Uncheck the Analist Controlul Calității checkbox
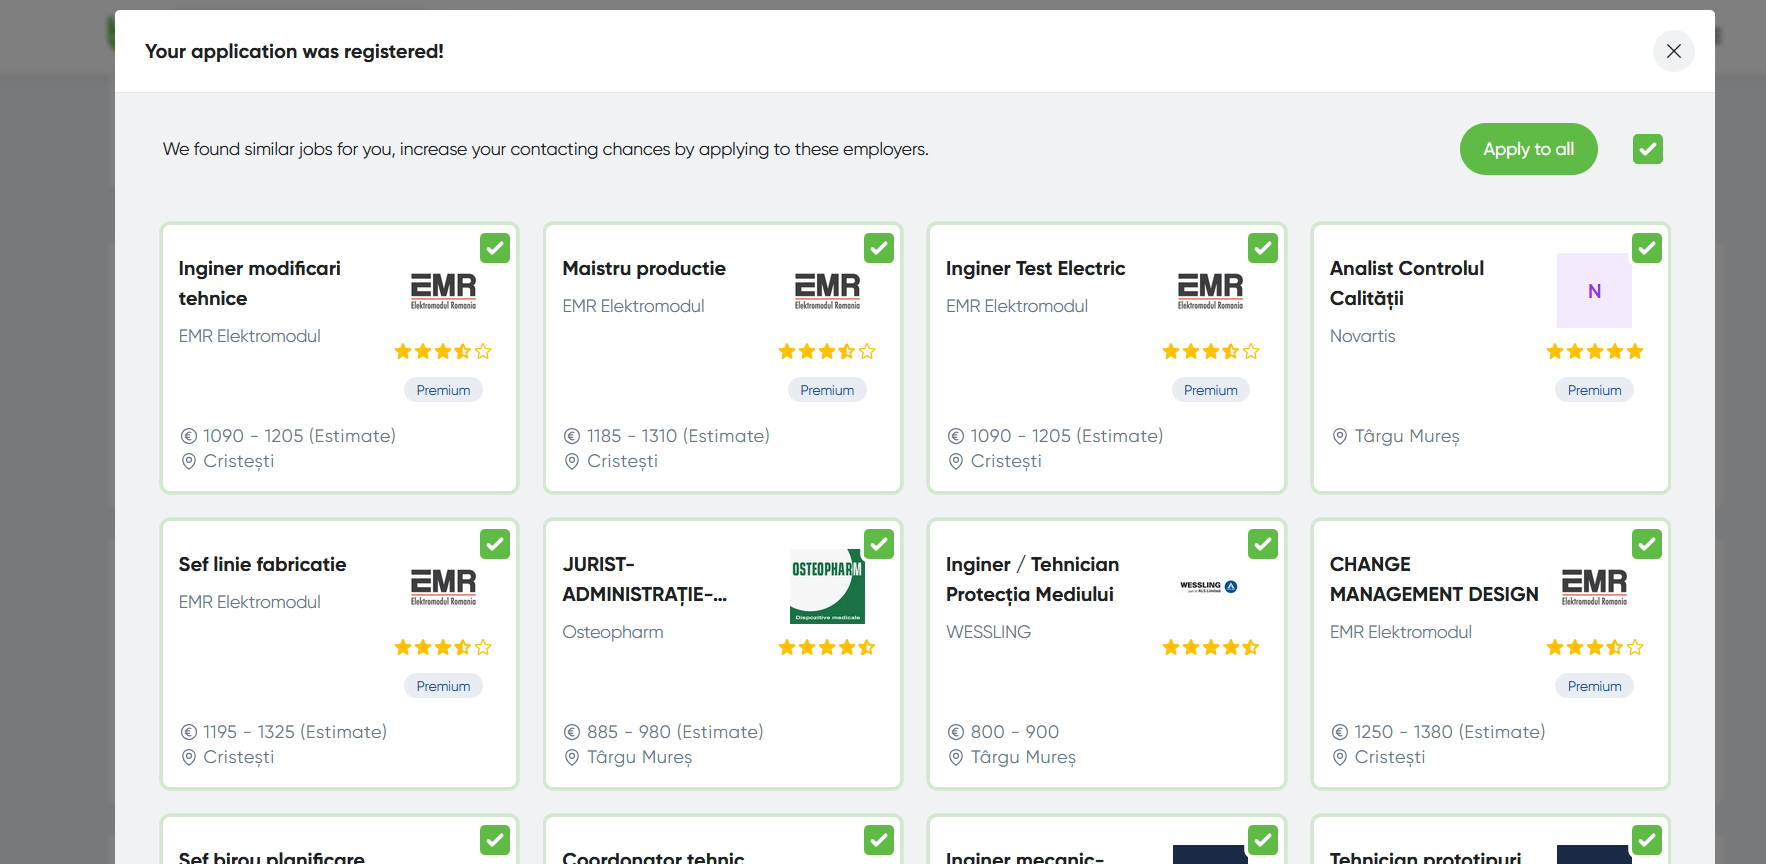 pyautogui.click(x=1646, y=248)
